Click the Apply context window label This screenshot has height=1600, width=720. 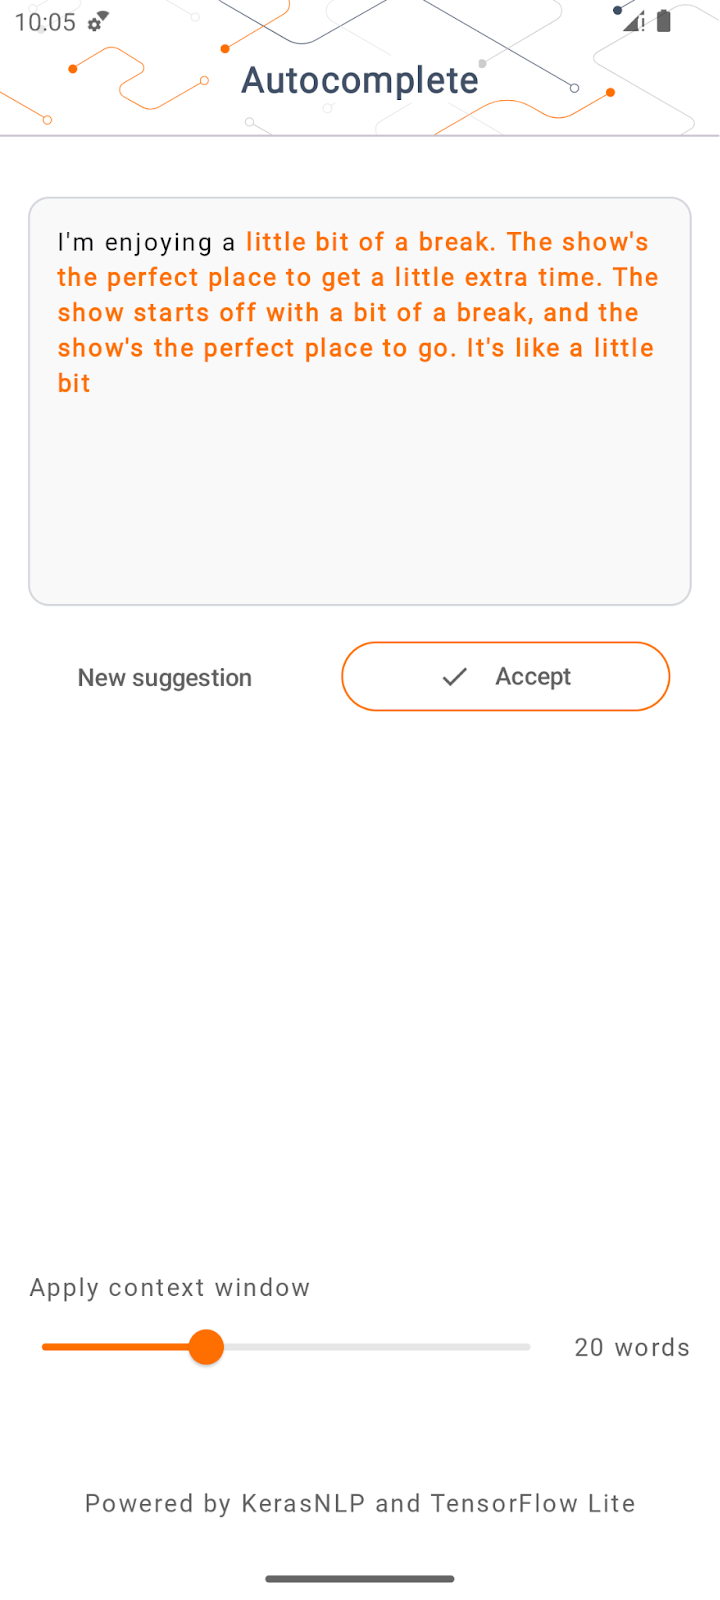169,1288
